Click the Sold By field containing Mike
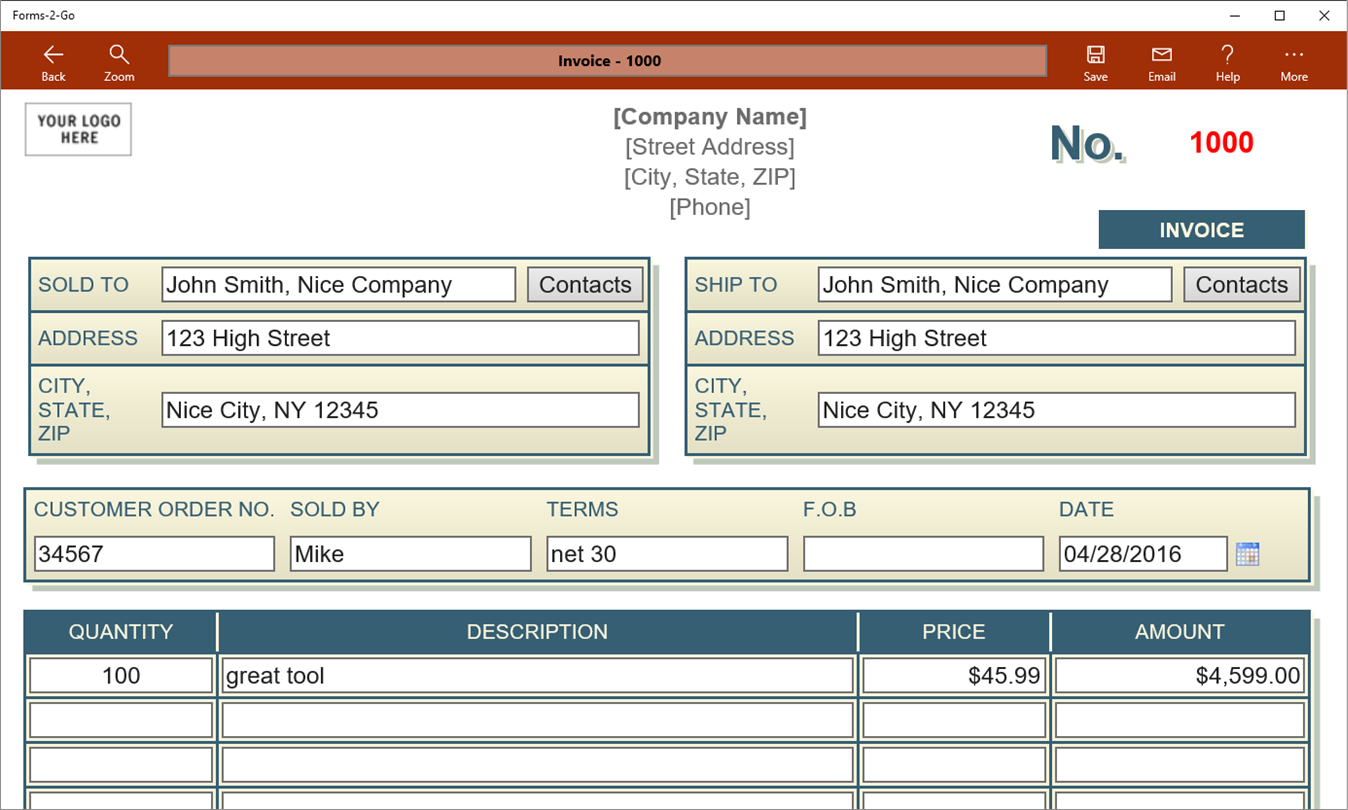The height and width of the screenshot is (810, 1348). 411,554
